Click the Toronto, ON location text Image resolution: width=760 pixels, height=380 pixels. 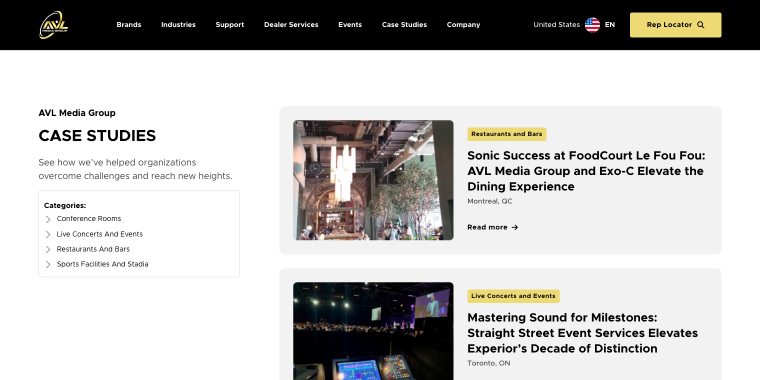coord(489,363)
